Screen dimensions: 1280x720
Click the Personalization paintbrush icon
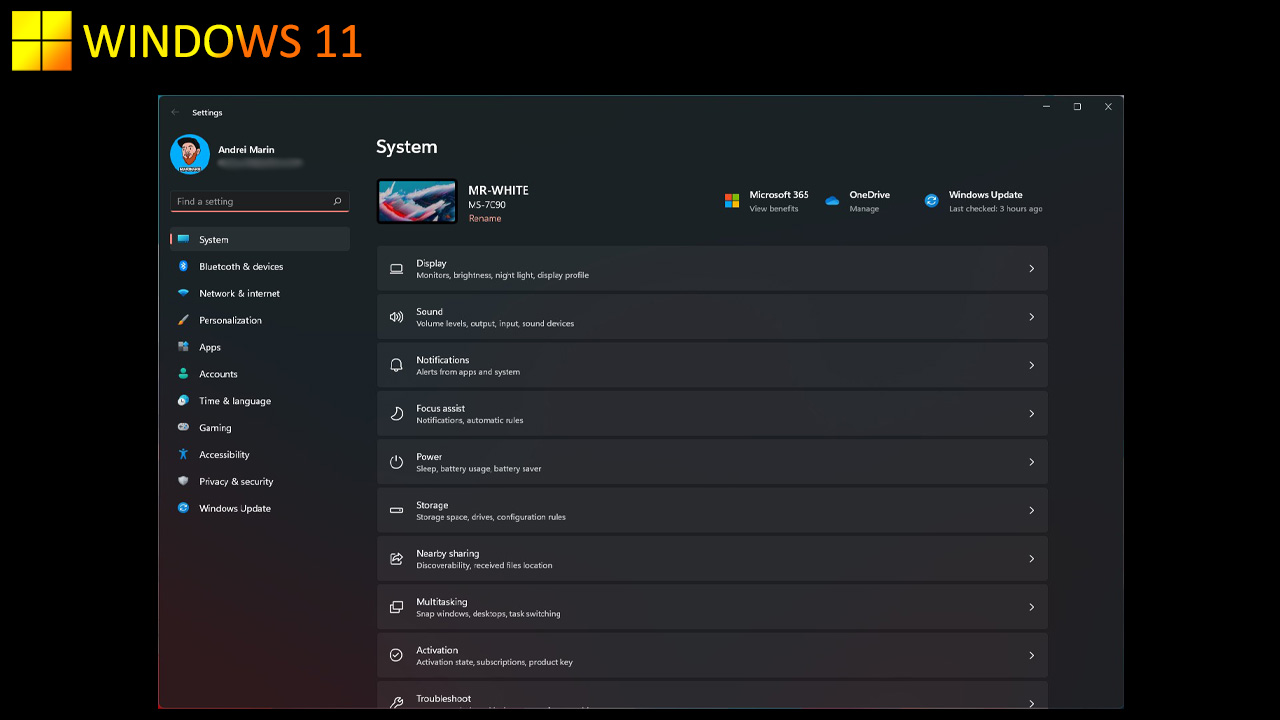(x=183, y=320)
